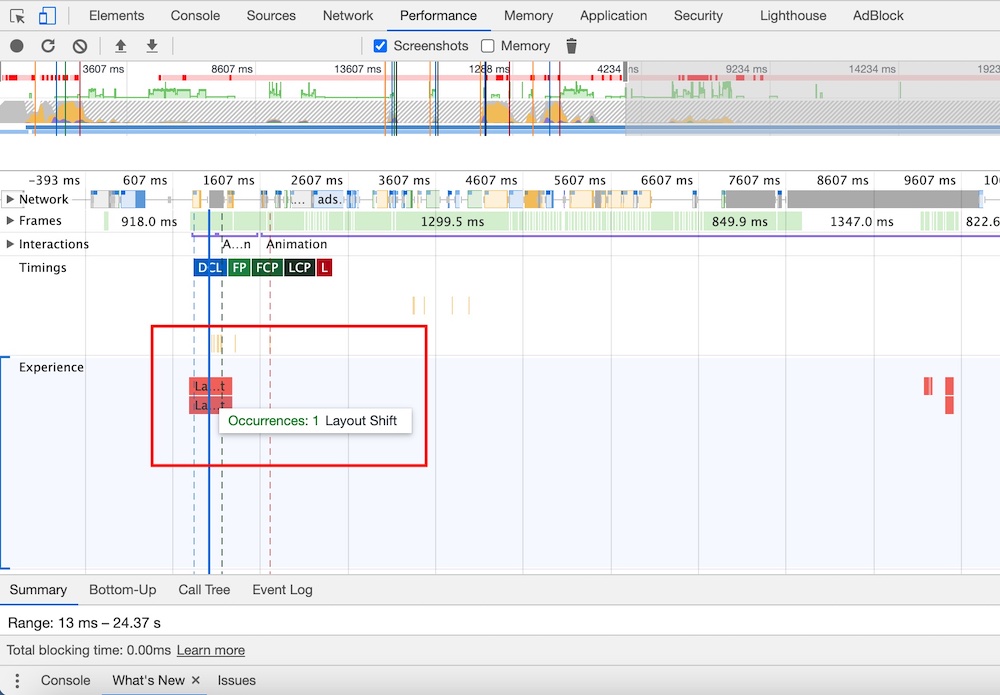Expand the Interactions track
Image resolution: width=1000 pixels, height=695 pixels.
10,244
